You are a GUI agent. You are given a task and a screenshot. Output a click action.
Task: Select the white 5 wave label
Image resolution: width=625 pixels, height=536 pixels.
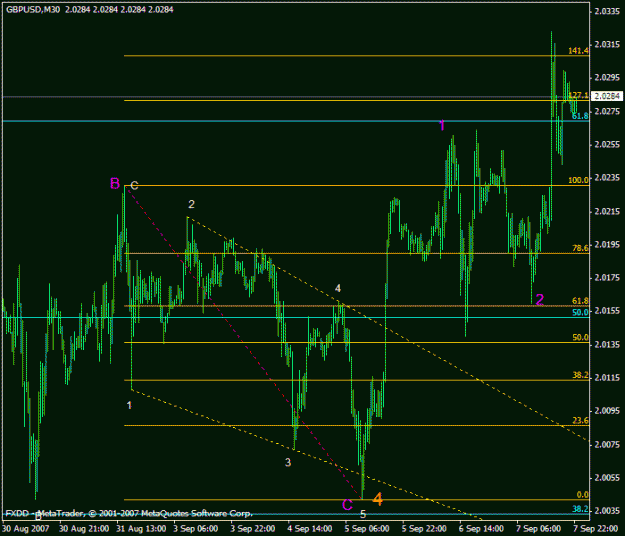[363, 514]
